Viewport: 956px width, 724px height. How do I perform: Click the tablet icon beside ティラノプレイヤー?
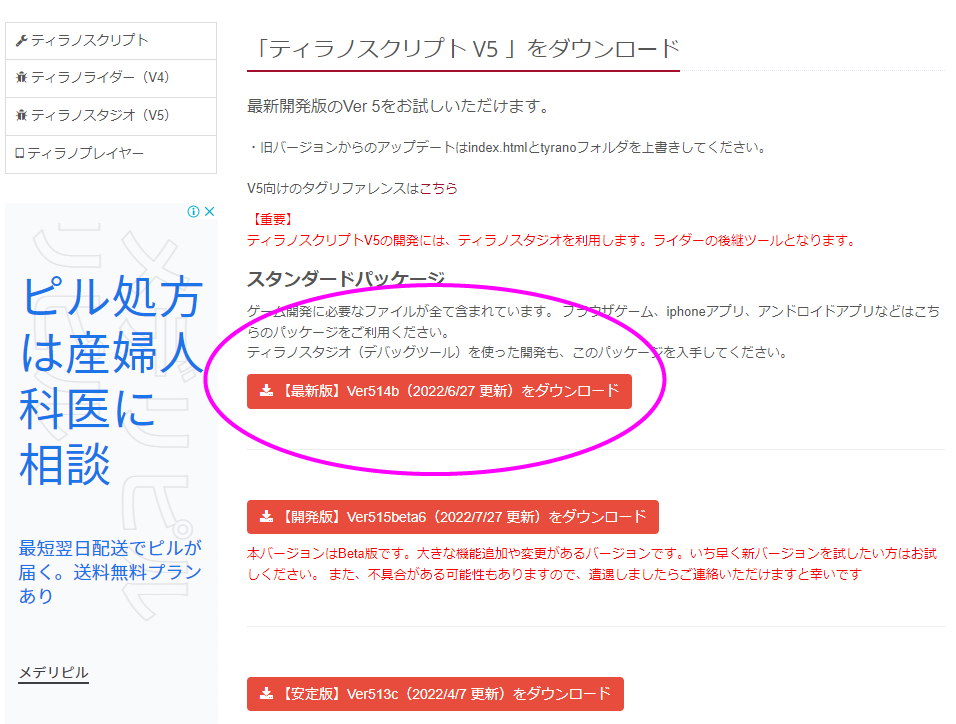(20, 153)
